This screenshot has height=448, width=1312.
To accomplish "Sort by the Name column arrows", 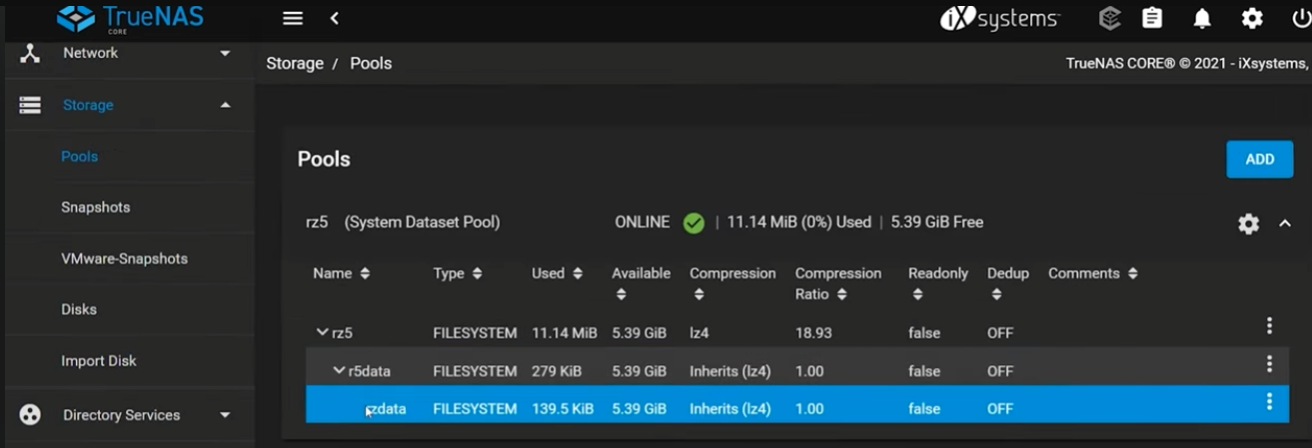I will 365,273.
